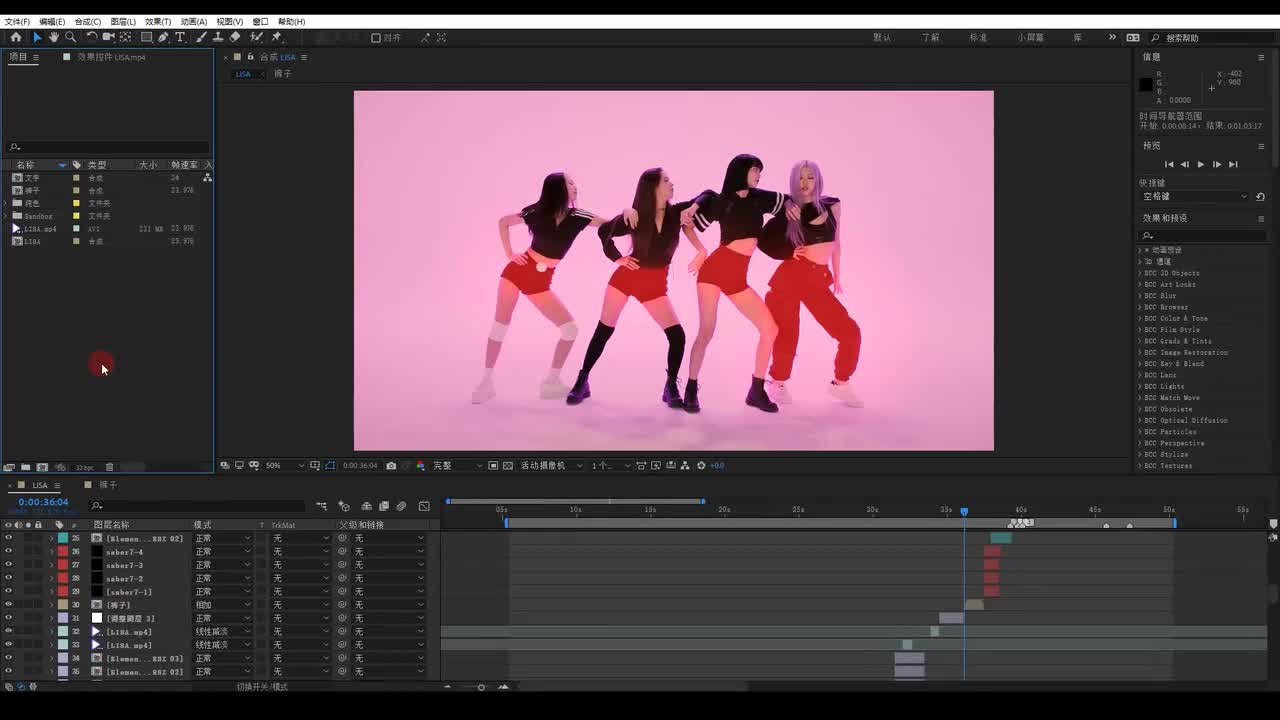1280x720 pixels.
Task: Select the Eraser tool
Action: coord(235,37)
